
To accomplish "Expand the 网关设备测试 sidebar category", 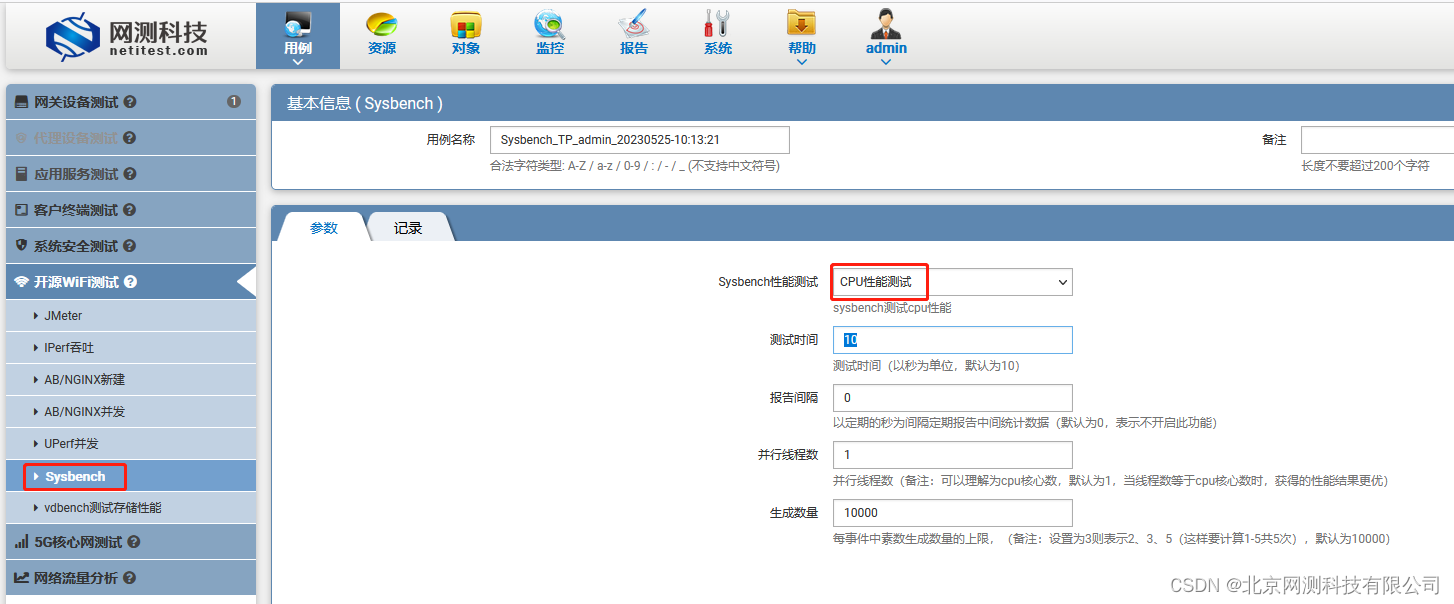I will click(x=131, y=102).
